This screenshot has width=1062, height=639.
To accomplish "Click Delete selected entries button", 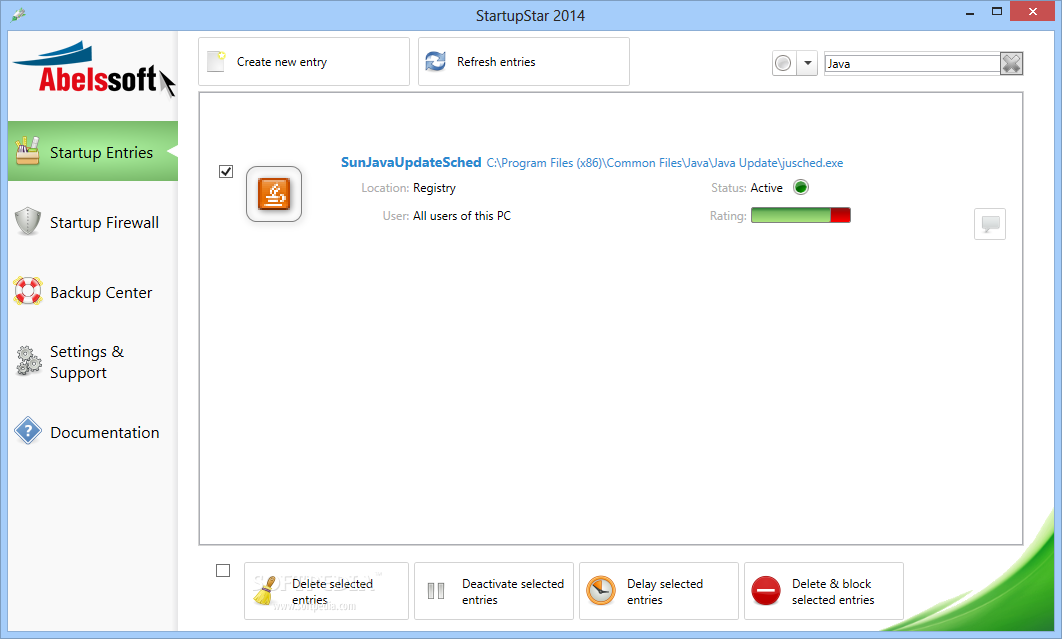I will [326, 591].
